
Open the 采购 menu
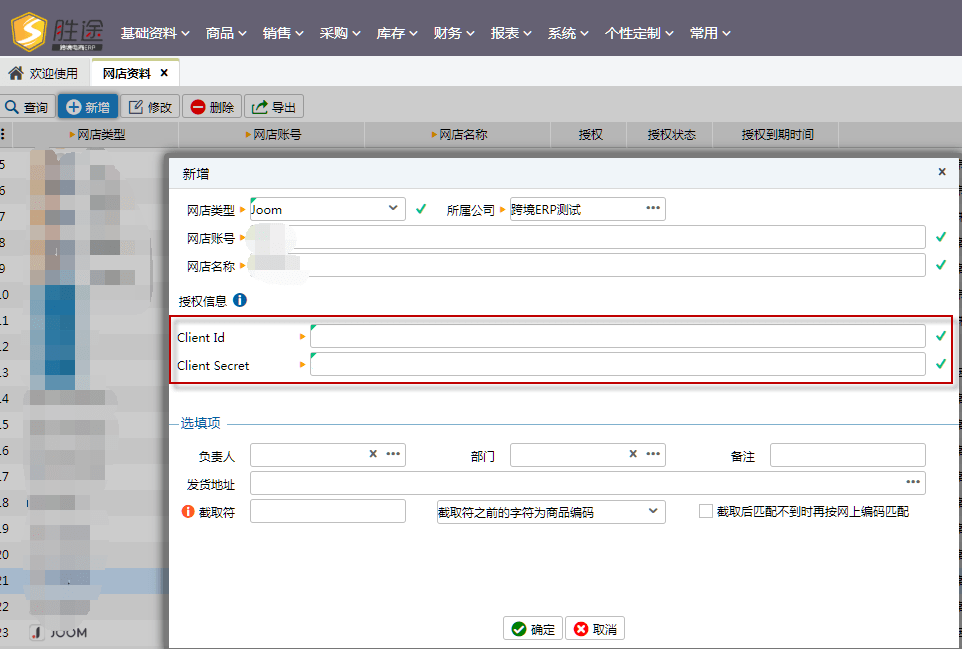pyautogui.click(x=340, y=33)
